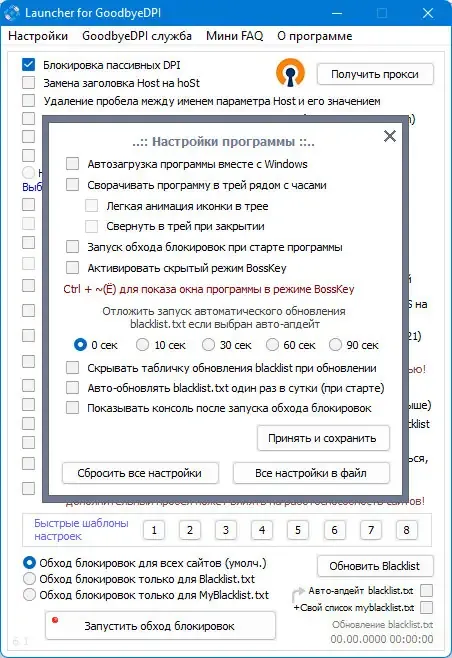The image size is (452, 658).
Task: Click the orange keyhole proxy icon
Action: tap(290, 73)
